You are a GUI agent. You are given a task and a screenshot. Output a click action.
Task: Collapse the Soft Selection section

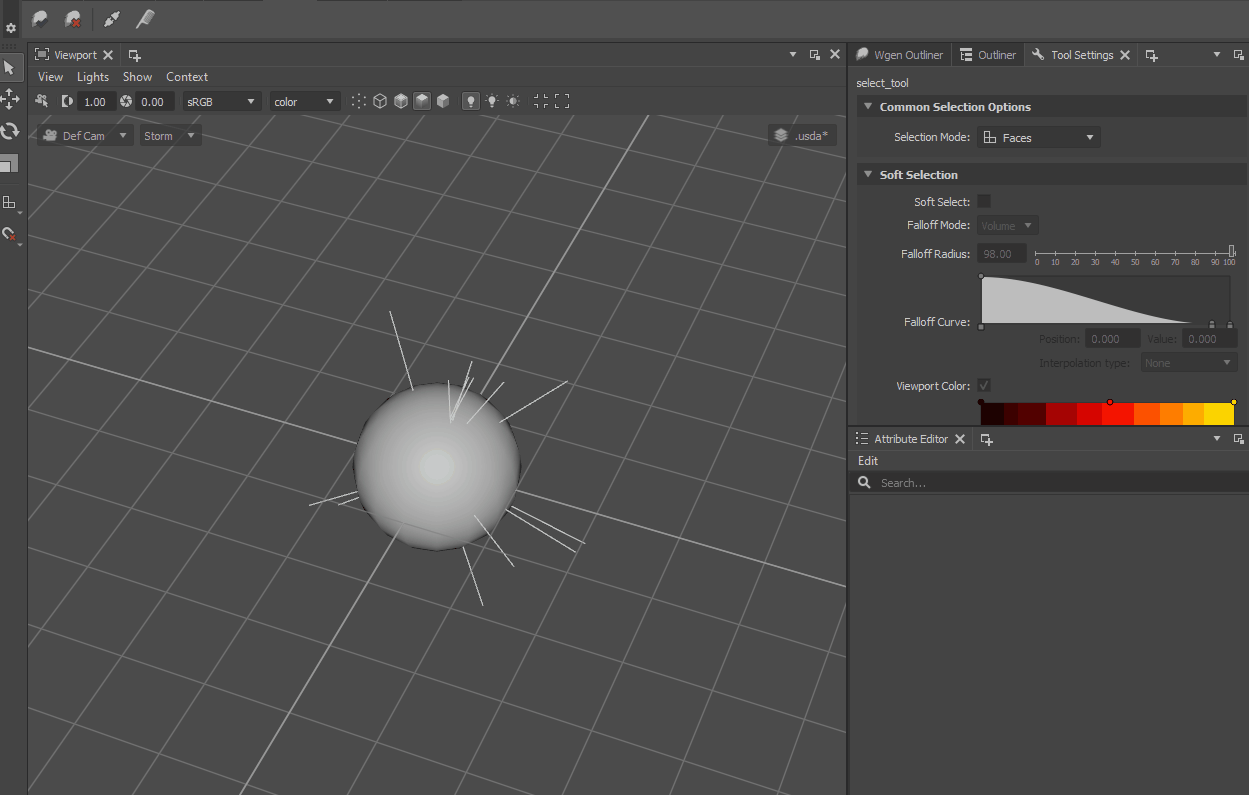tap(868, 174)
